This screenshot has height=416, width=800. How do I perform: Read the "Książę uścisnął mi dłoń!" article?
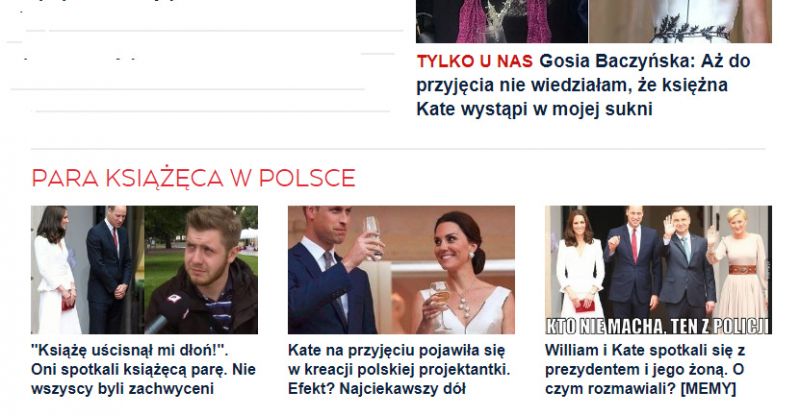143,370
